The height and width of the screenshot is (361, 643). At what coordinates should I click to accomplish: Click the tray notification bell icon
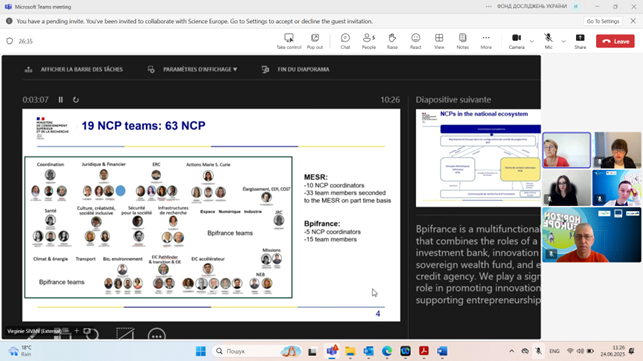[x=632, y=351]
